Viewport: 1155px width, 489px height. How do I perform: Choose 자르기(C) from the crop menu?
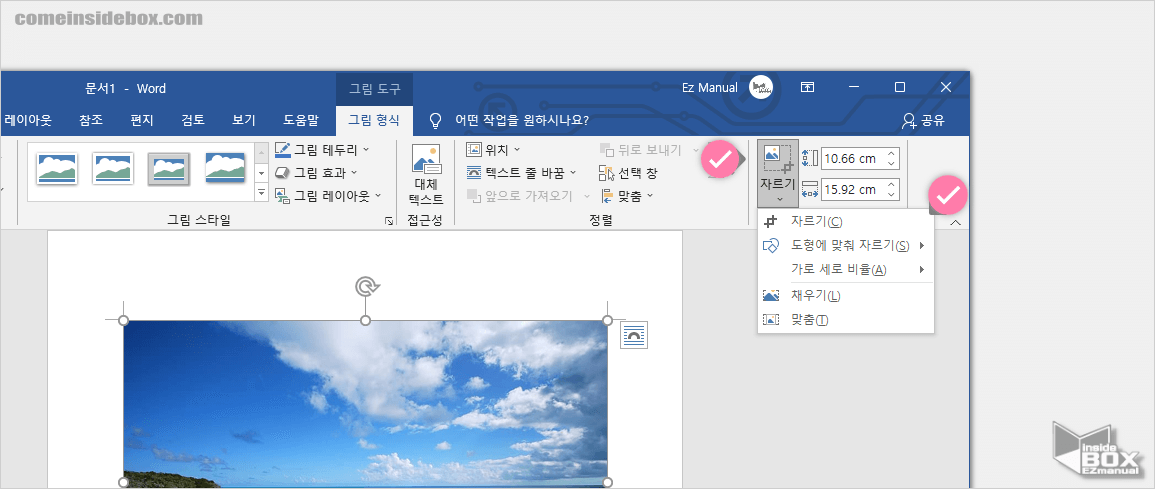tap(846, 221)
